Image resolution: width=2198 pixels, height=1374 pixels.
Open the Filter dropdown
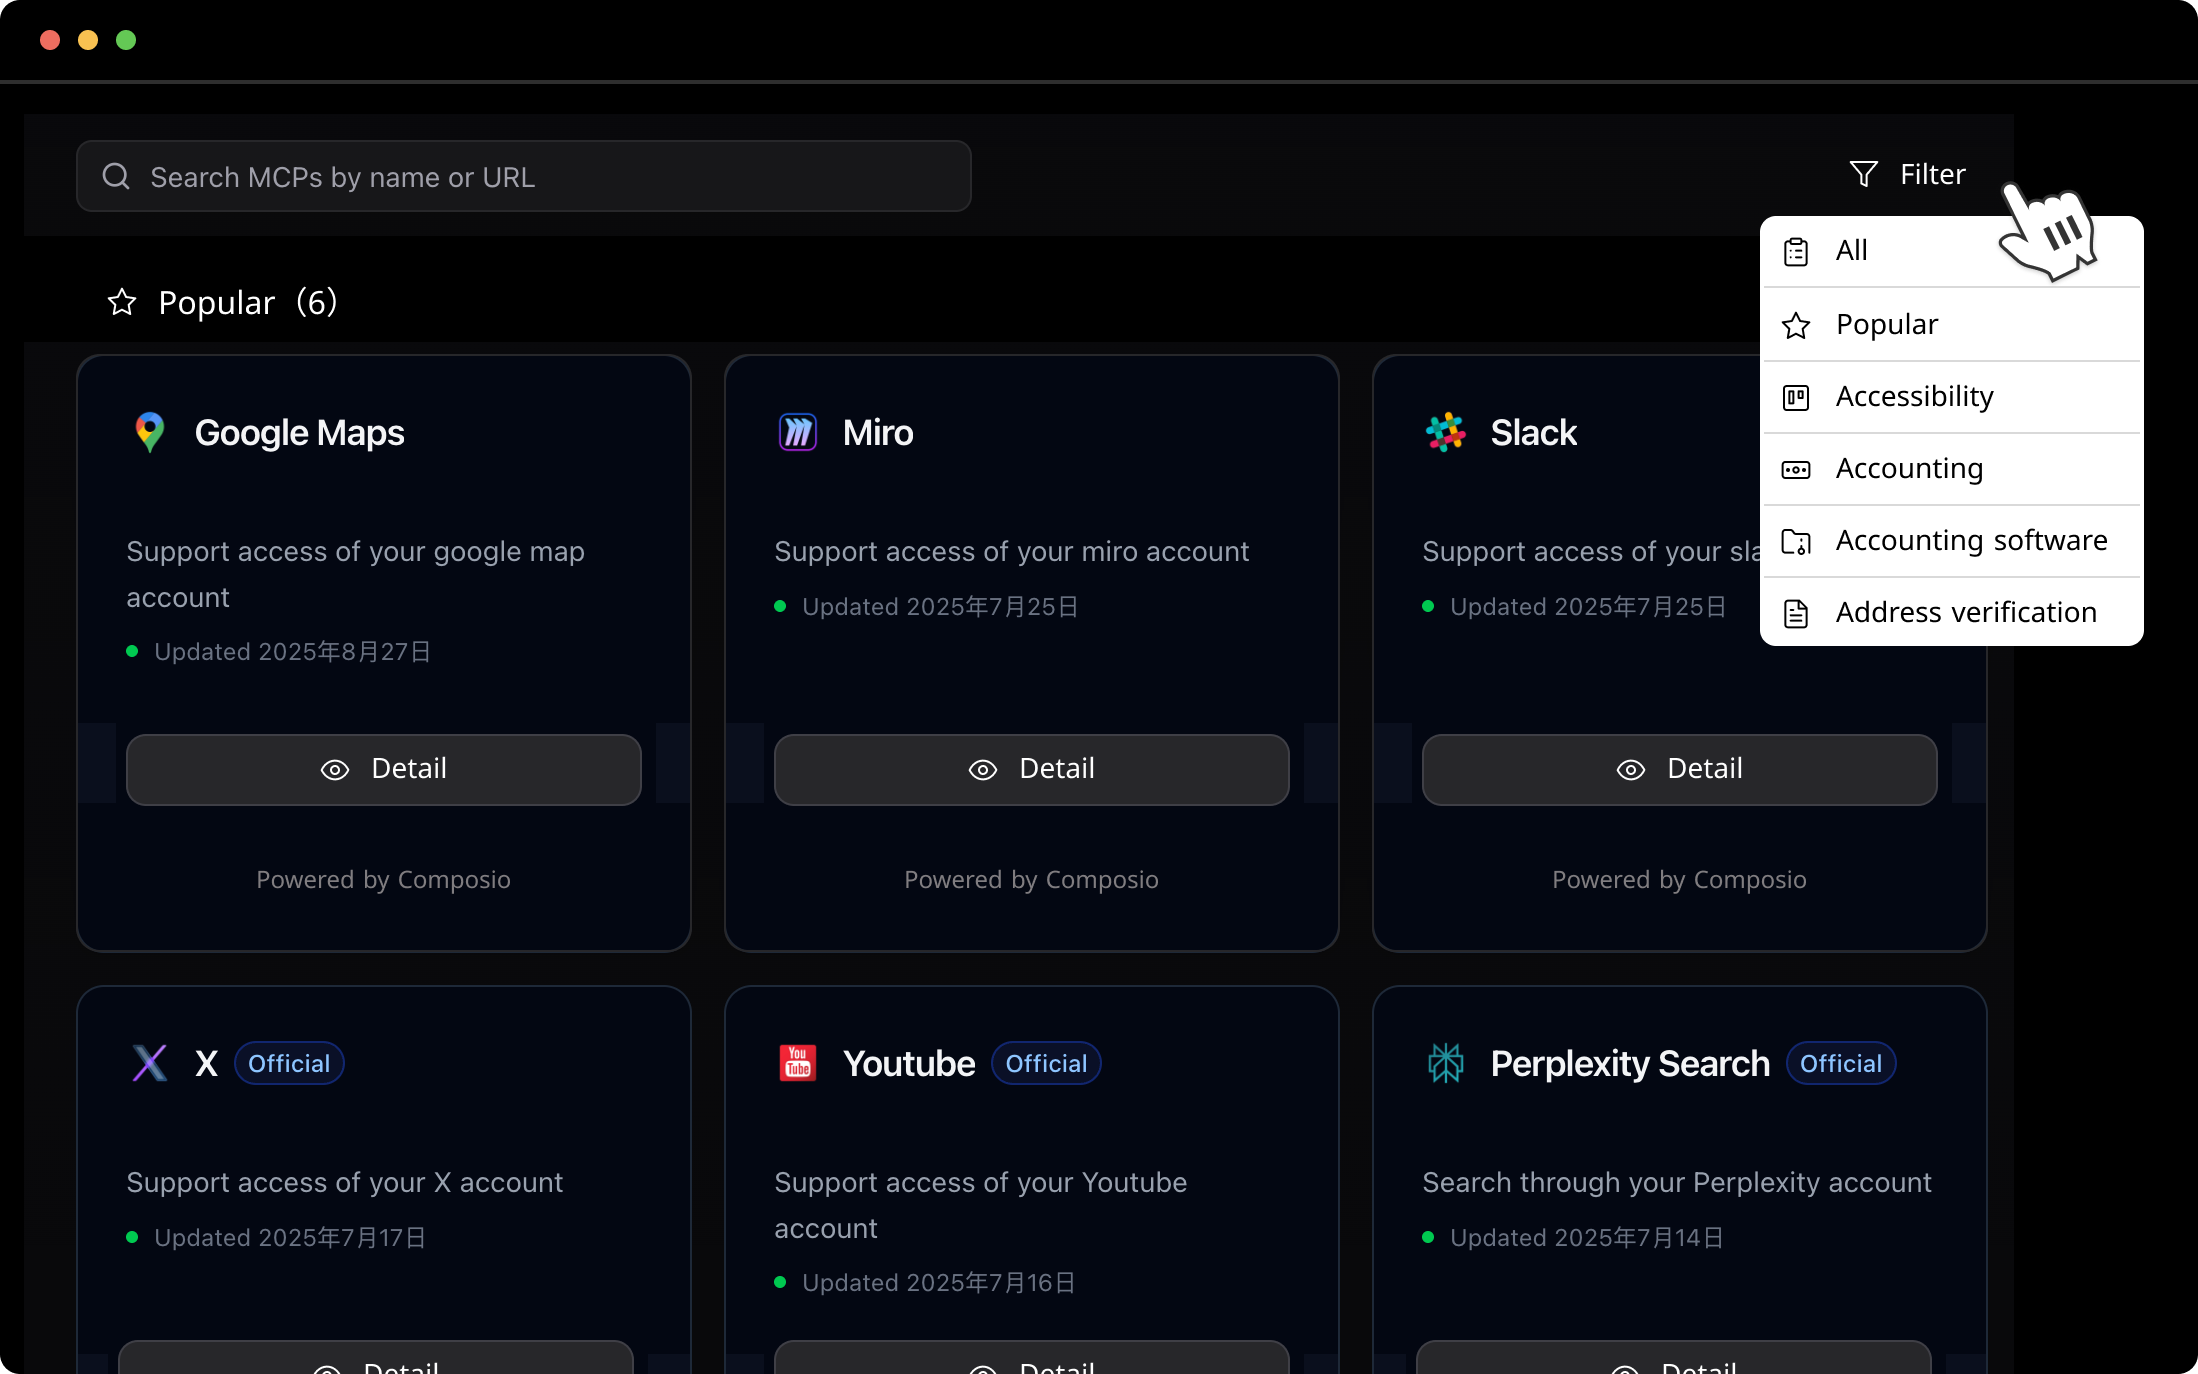point(1908,174)
